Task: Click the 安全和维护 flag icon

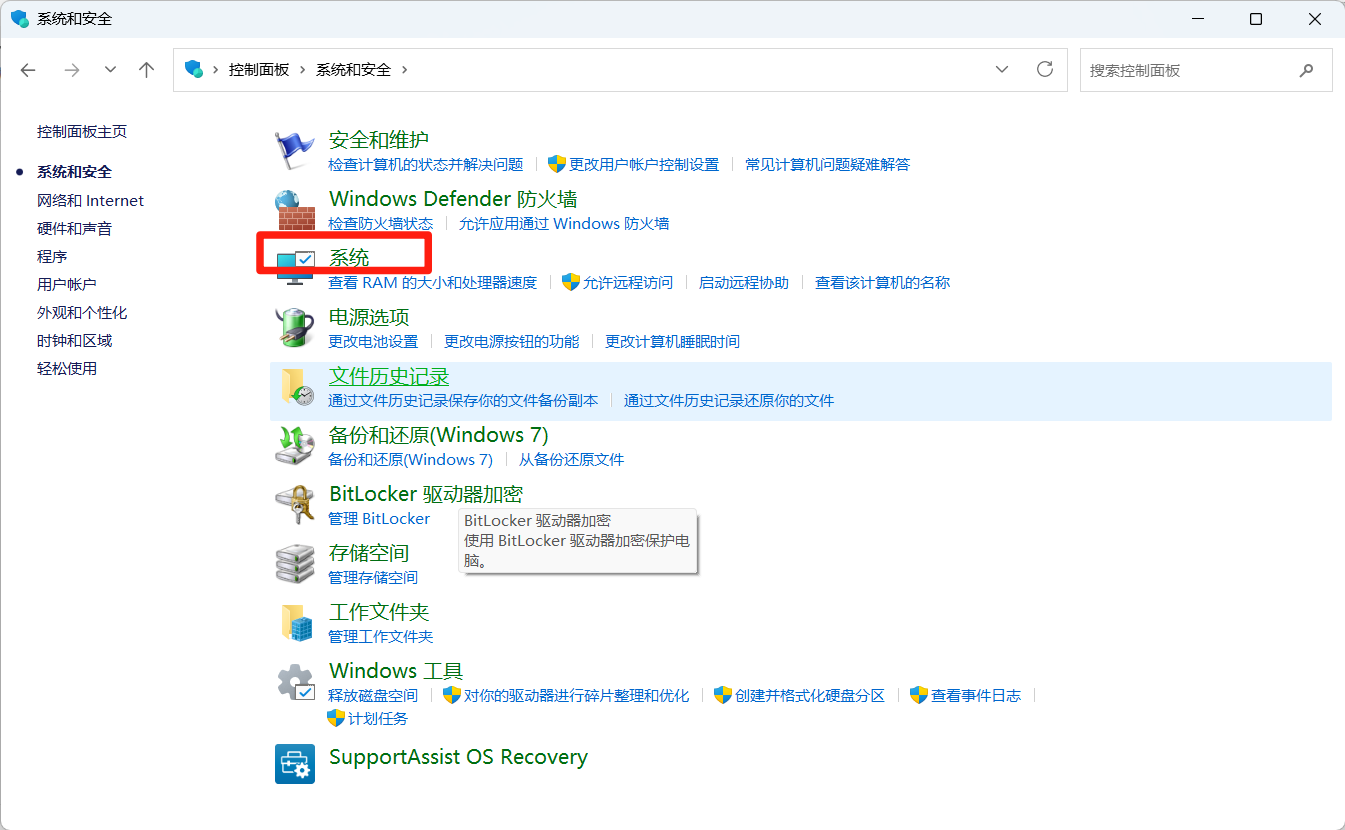Action: pyautogui.click(x=294, y=150)
